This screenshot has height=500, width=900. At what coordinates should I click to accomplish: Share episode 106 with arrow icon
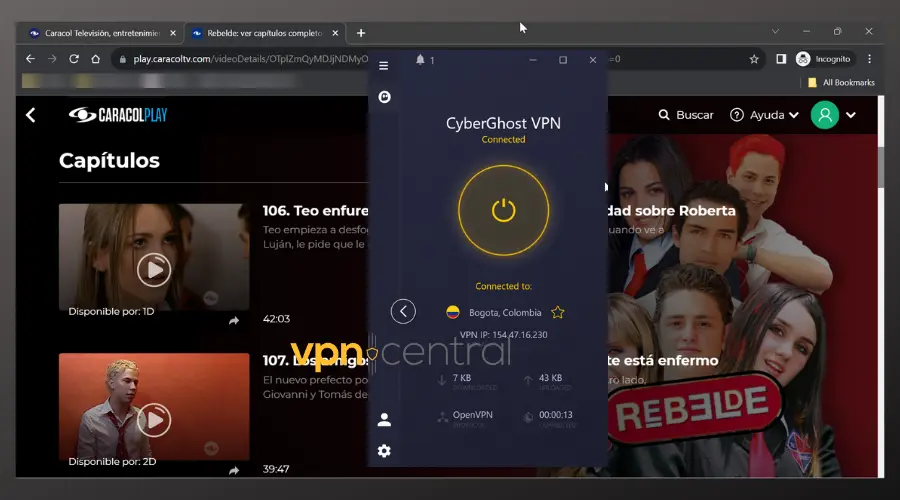pos(234,321)
